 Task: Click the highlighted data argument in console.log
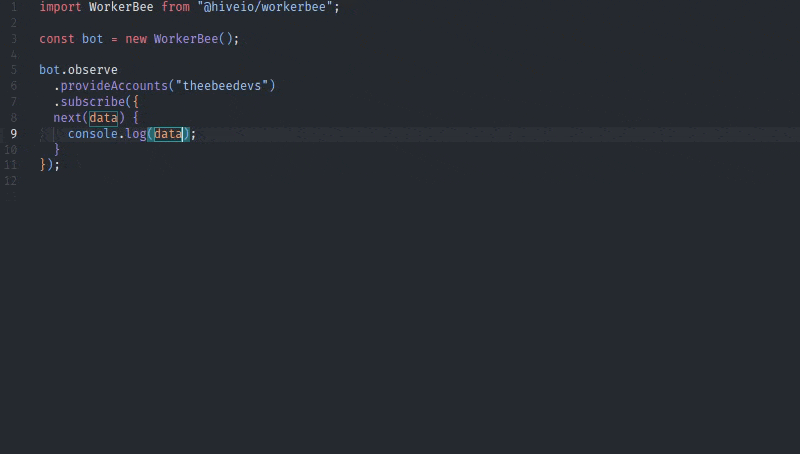[167, 134]
